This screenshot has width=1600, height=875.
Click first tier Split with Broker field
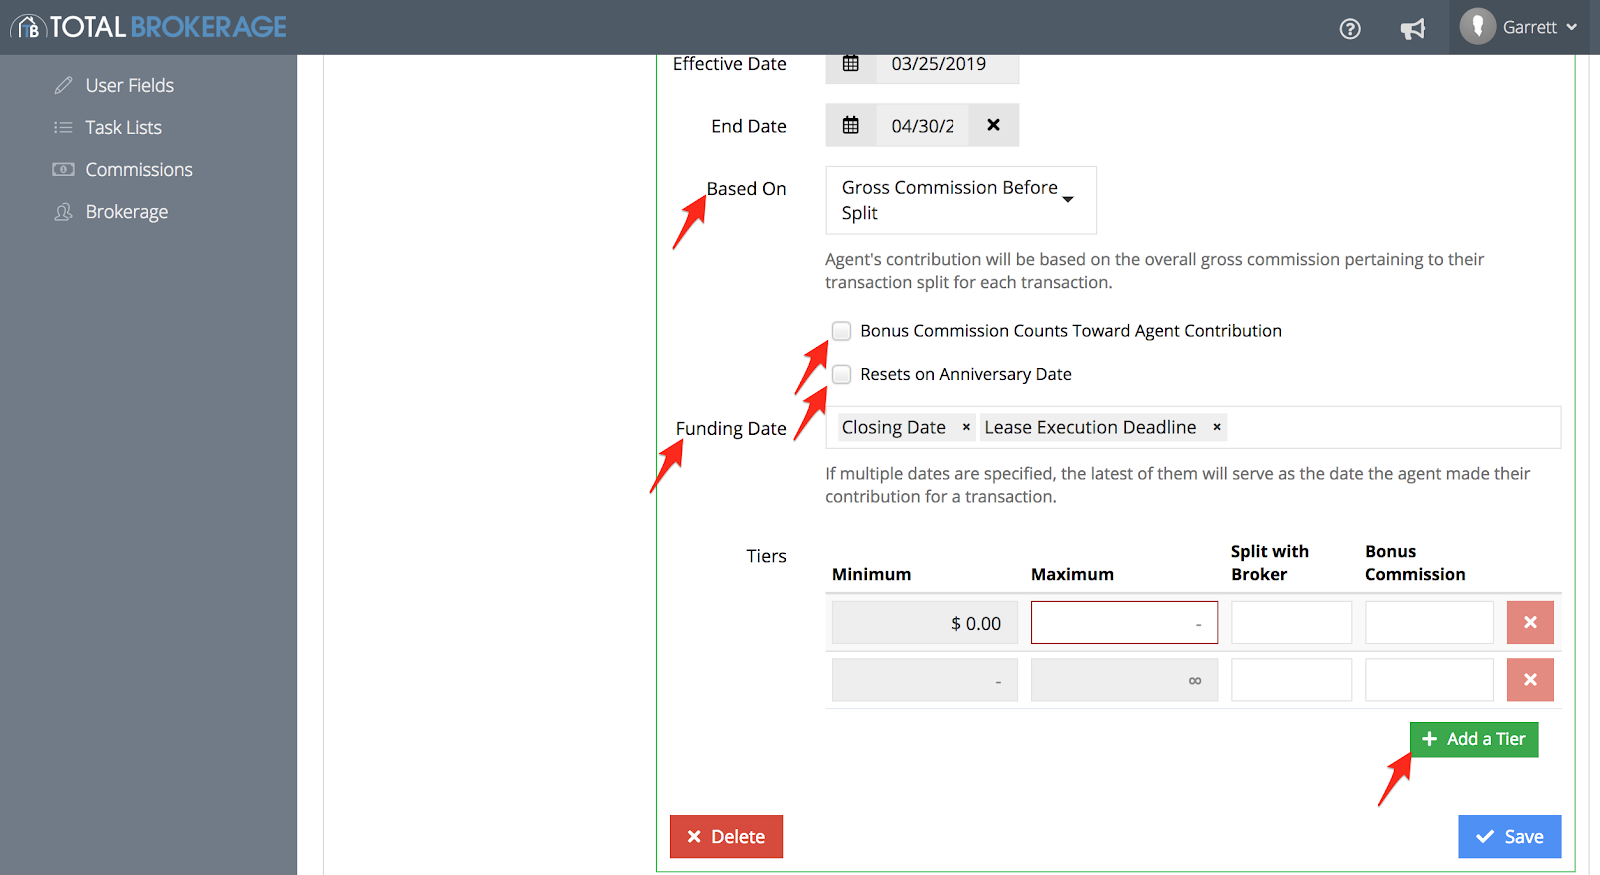[1291, 623]
